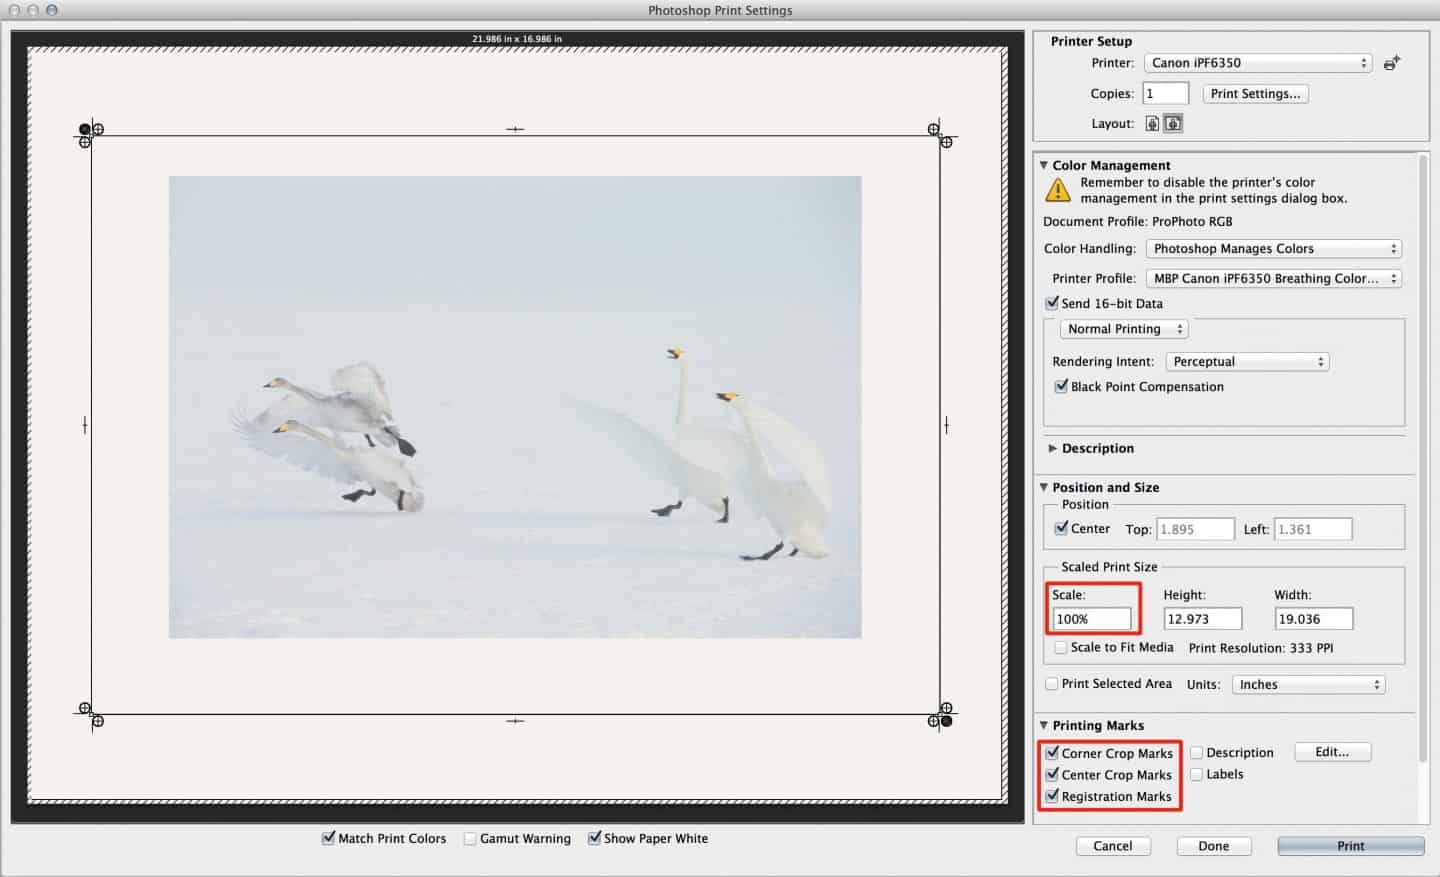Click the Edit button in Printing Marks
The width and height of the screenshot is (1440, 877).
1332,751
